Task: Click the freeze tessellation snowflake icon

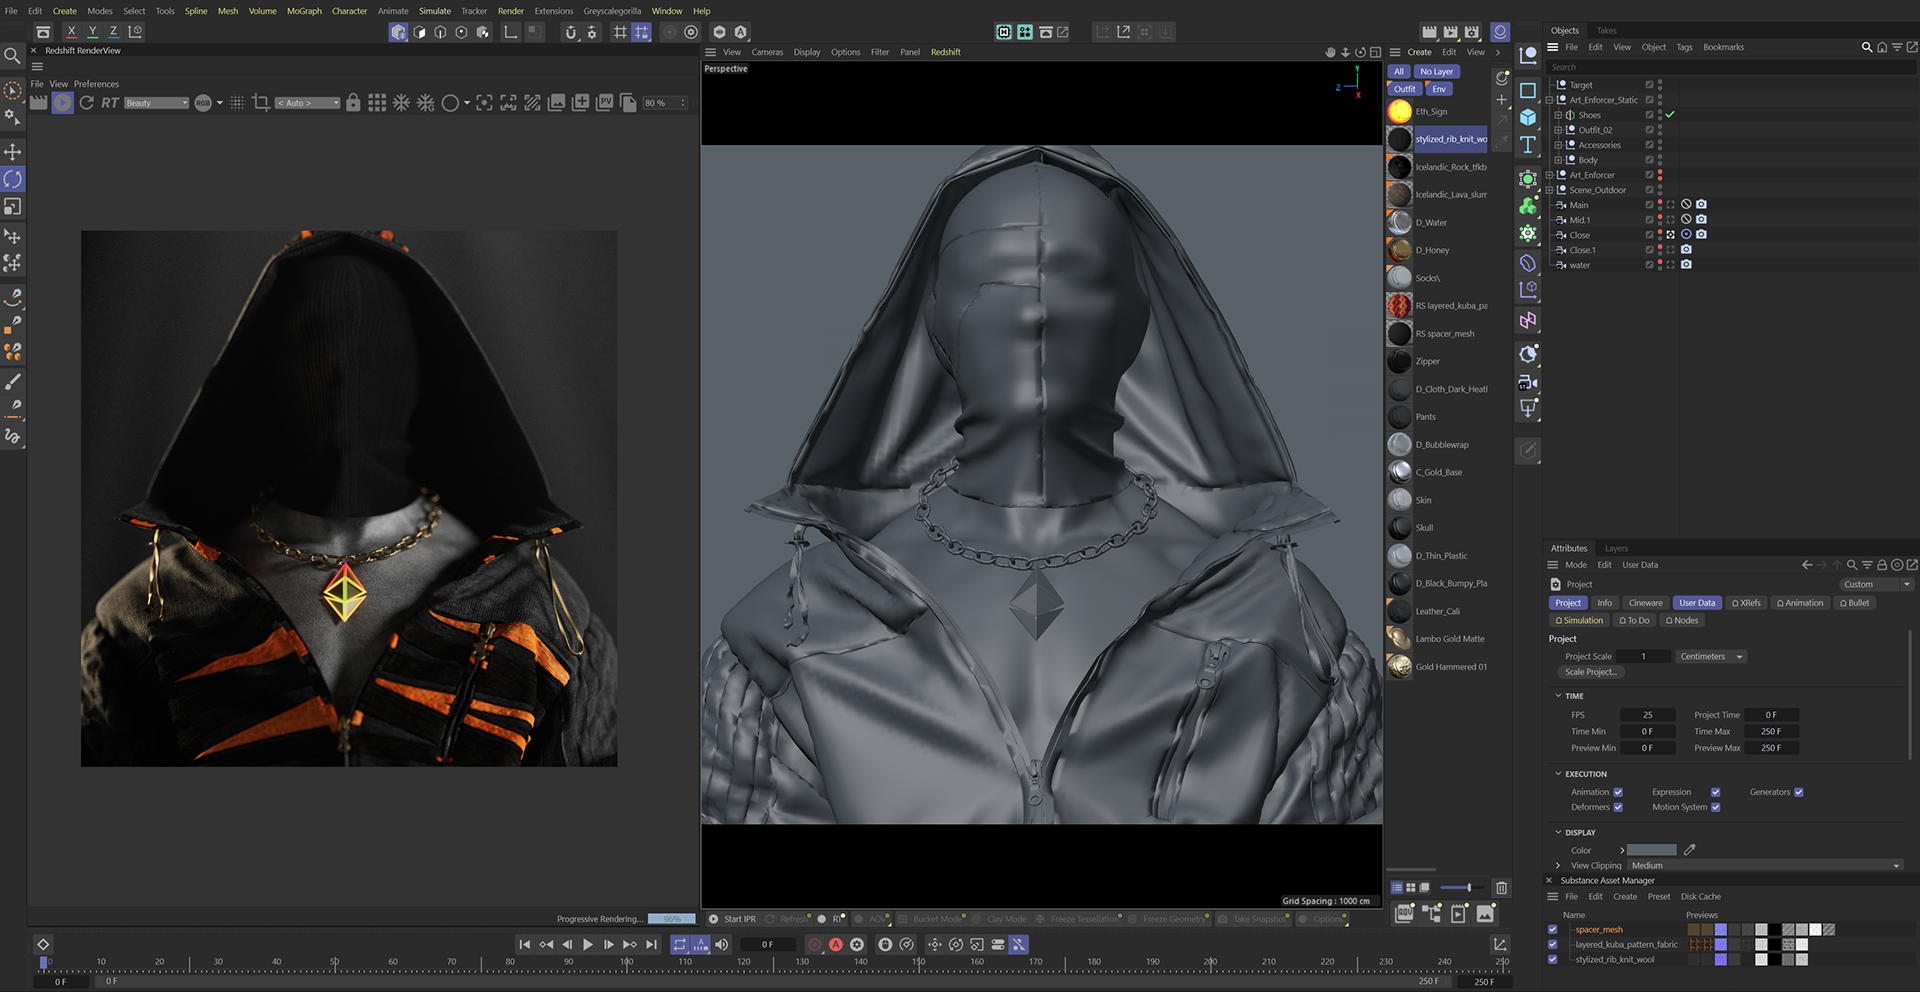Action: coord(401,103)
